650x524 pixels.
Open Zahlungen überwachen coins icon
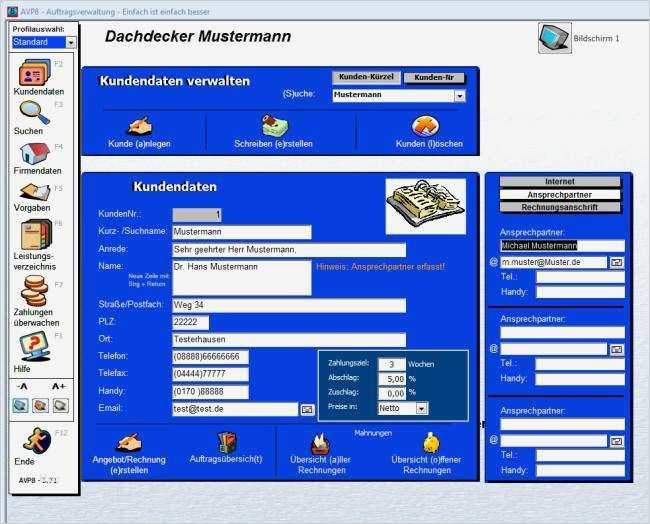[34, 291]
